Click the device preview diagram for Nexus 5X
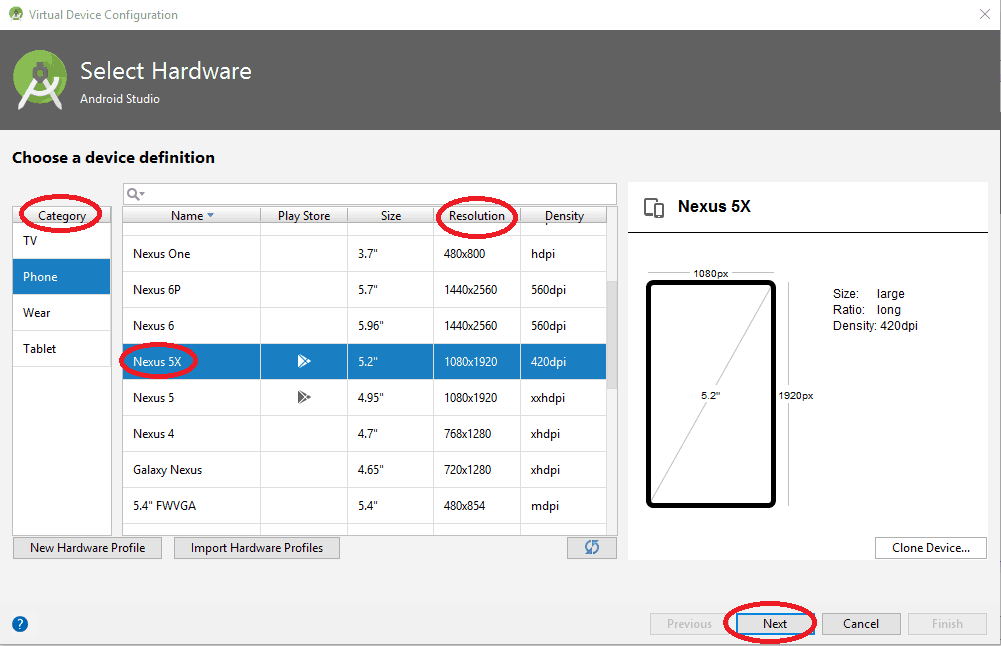This screenshot has height=646, width=1001. [711, 394]
